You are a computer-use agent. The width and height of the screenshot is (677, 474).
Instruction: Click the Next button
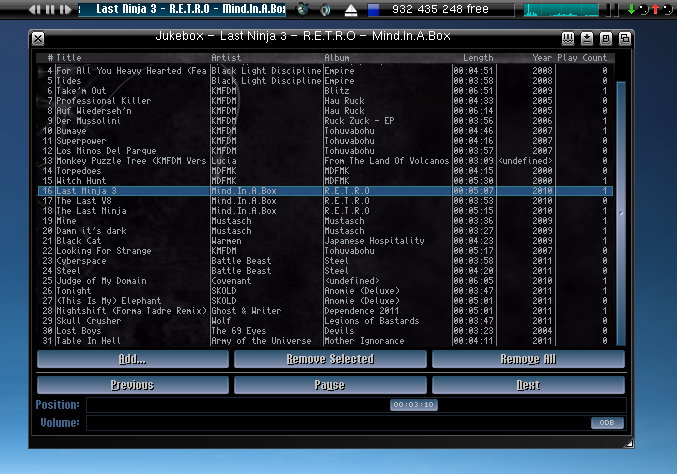tap(528, 385)
